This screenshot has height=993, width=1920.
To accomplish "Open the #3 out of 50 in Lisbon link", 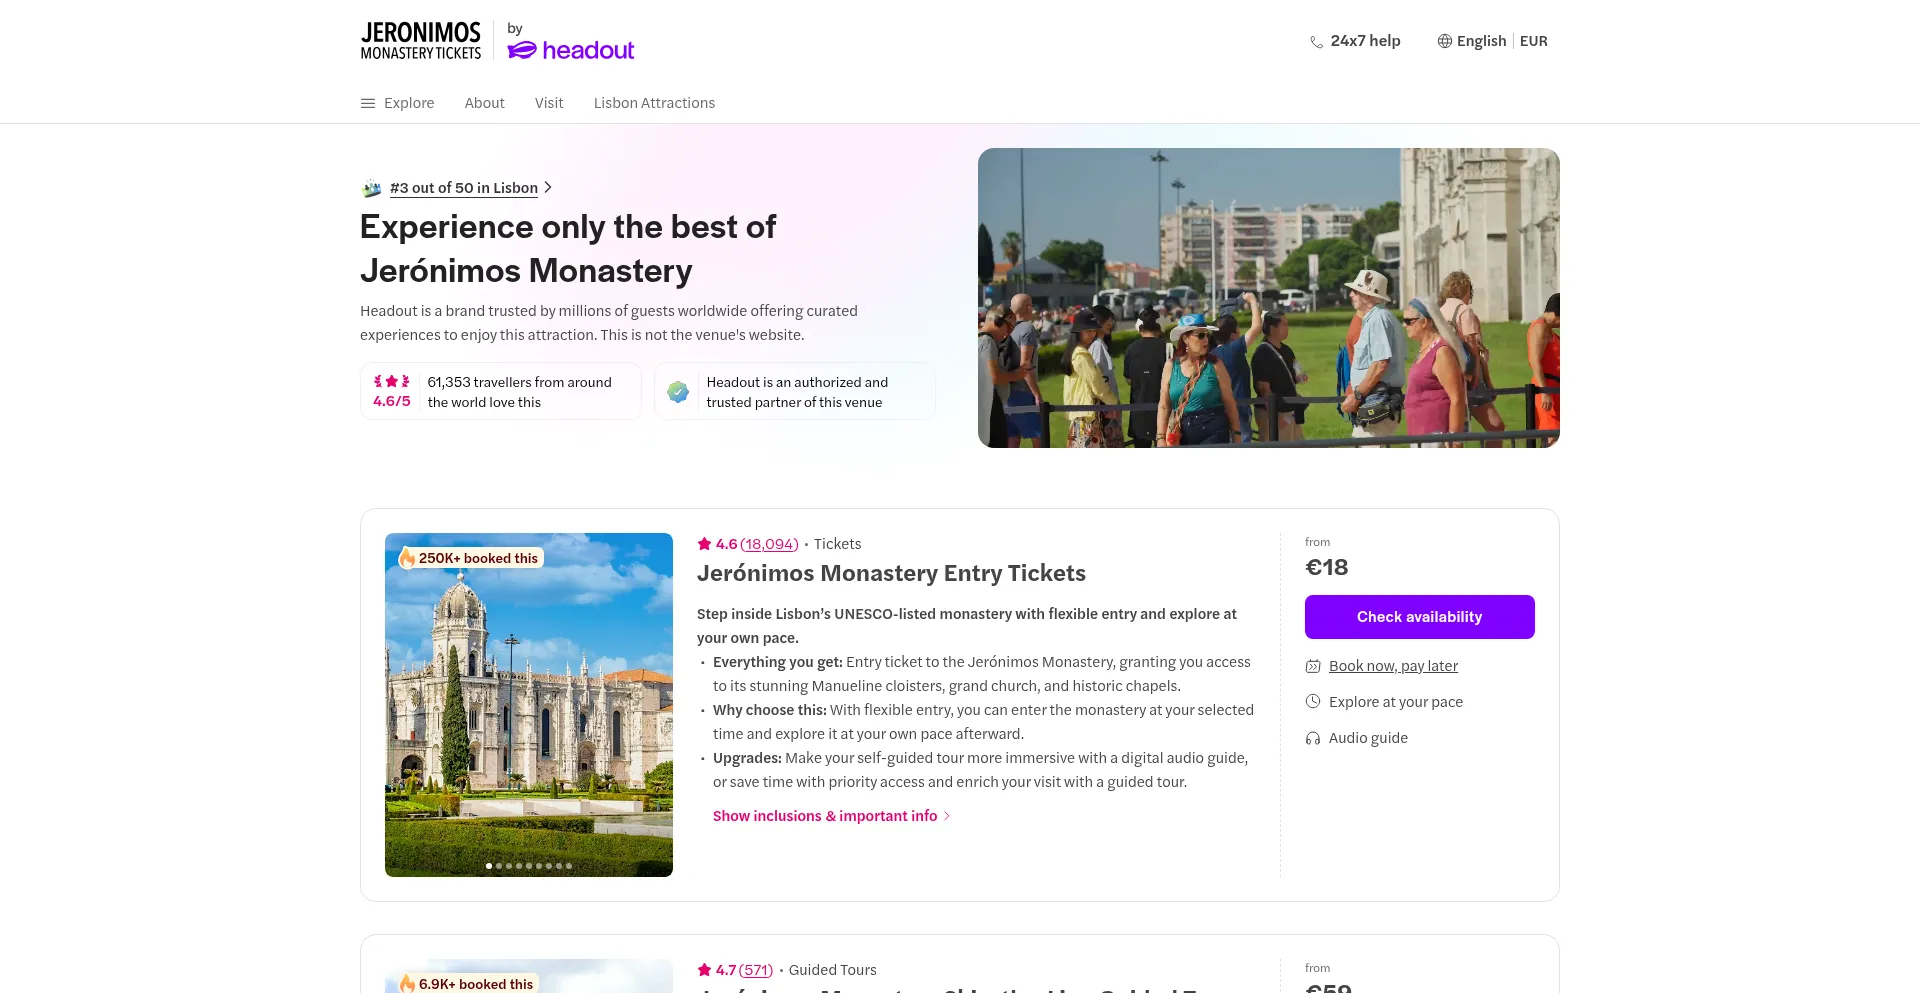I will click(x=464, y=188).
